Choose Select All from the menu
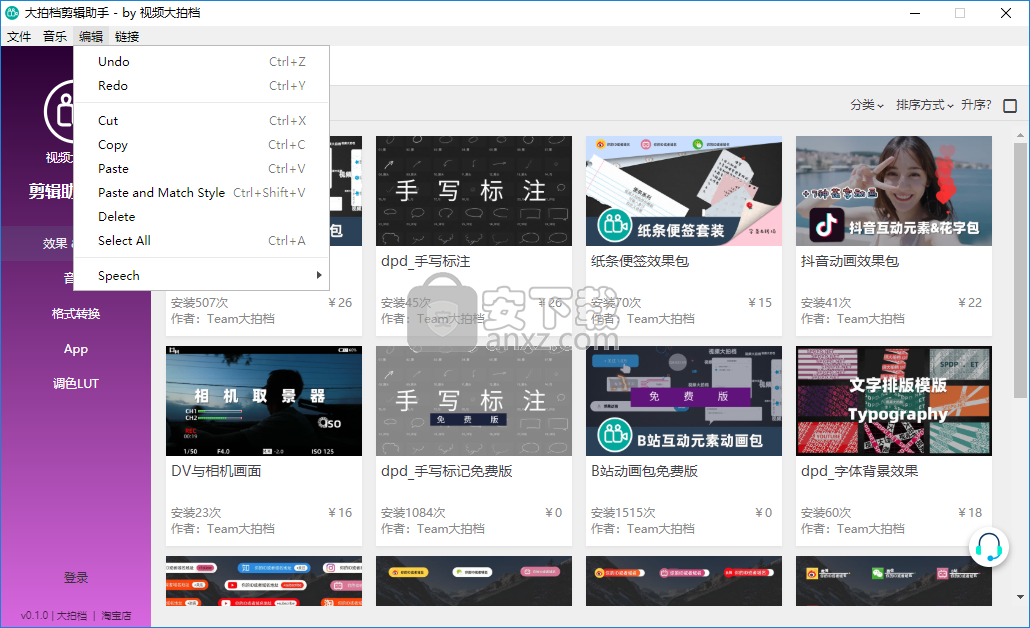Viewport: 1030px width, 628px height. (x=202, y=241)
